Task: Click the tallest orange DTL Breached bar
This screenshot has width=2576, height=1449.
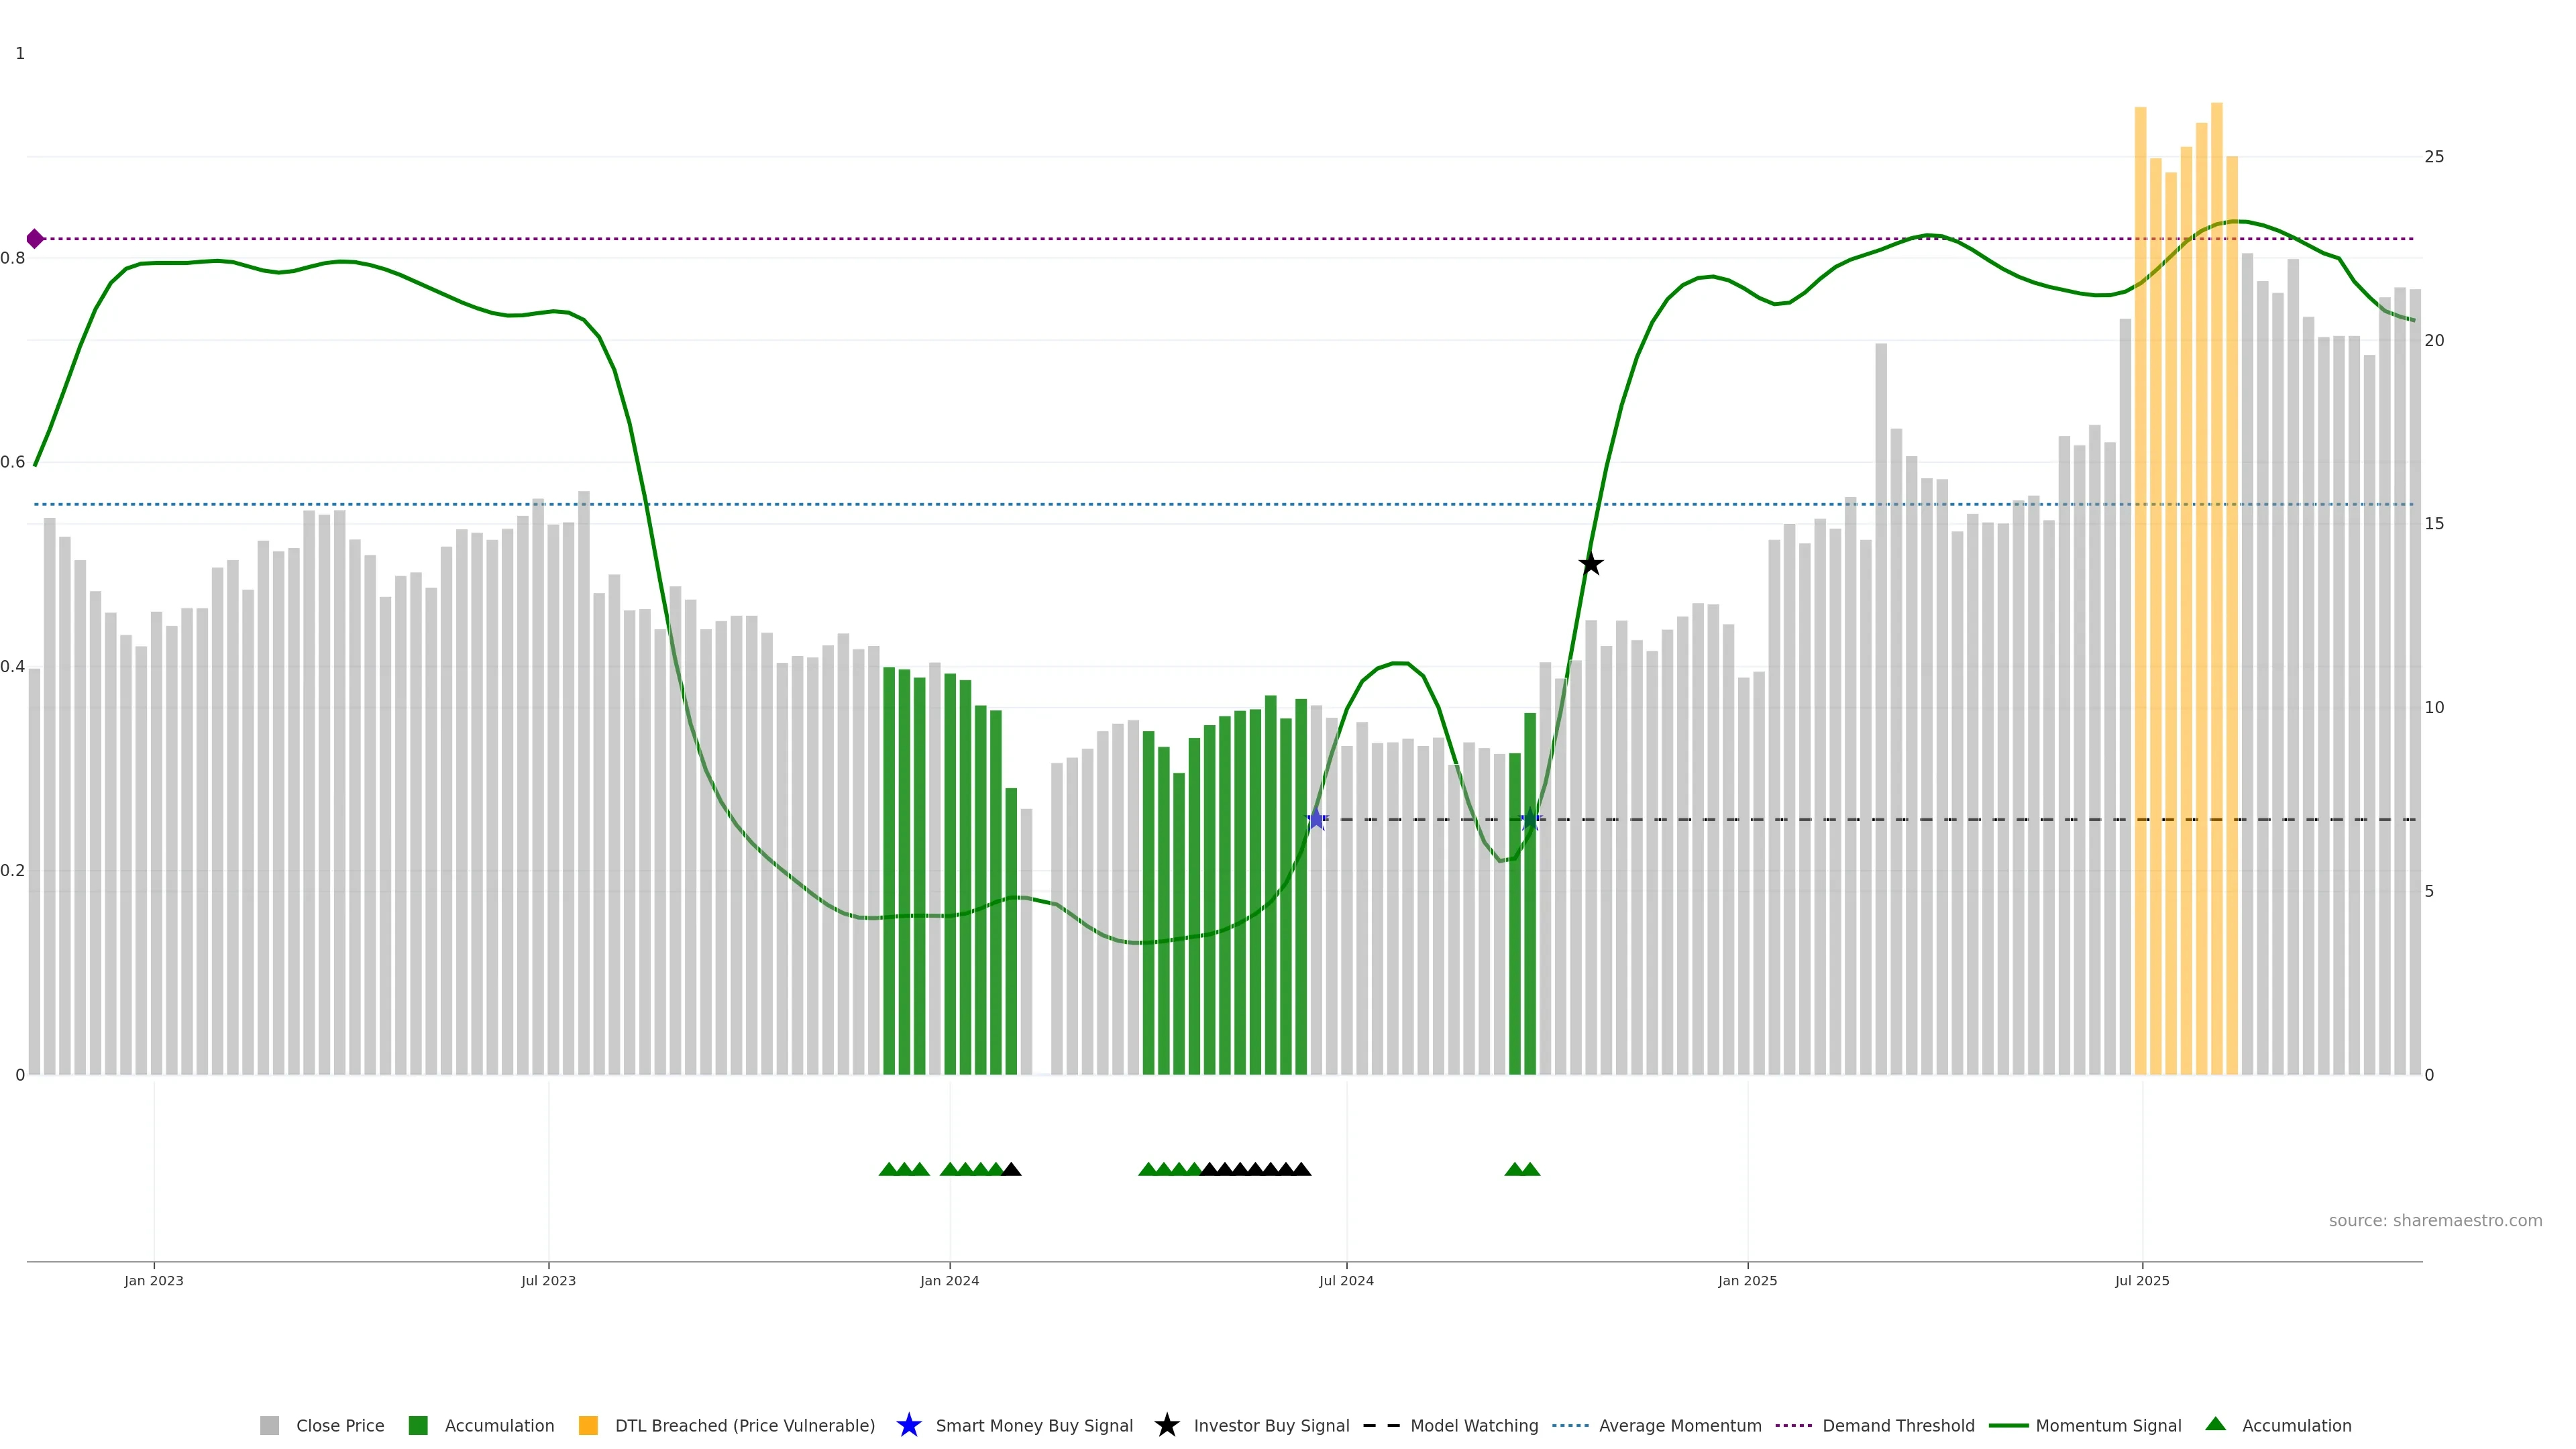Action: (2216, 600)
